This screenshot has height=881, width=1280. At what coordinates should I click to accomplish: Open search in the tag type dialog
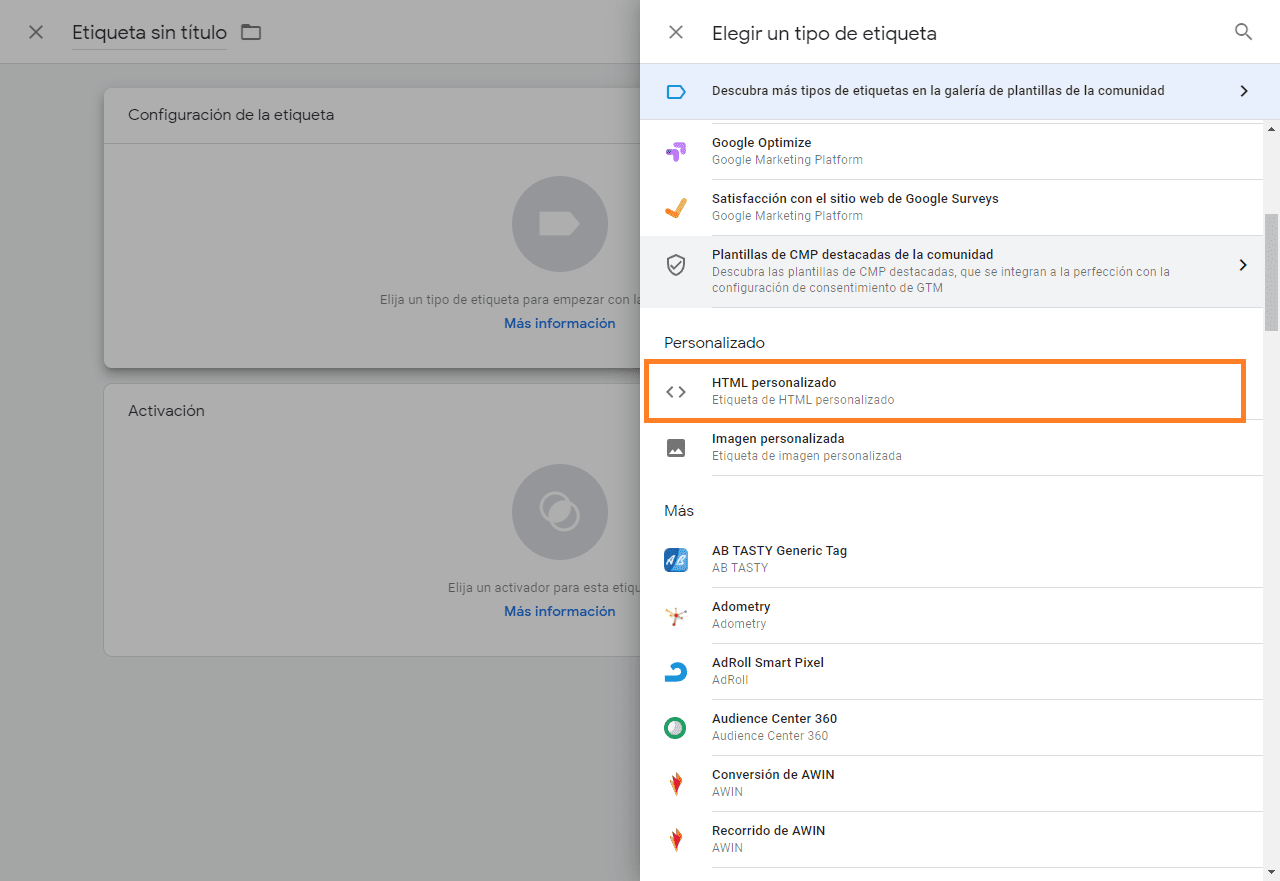pos(1243,31)
